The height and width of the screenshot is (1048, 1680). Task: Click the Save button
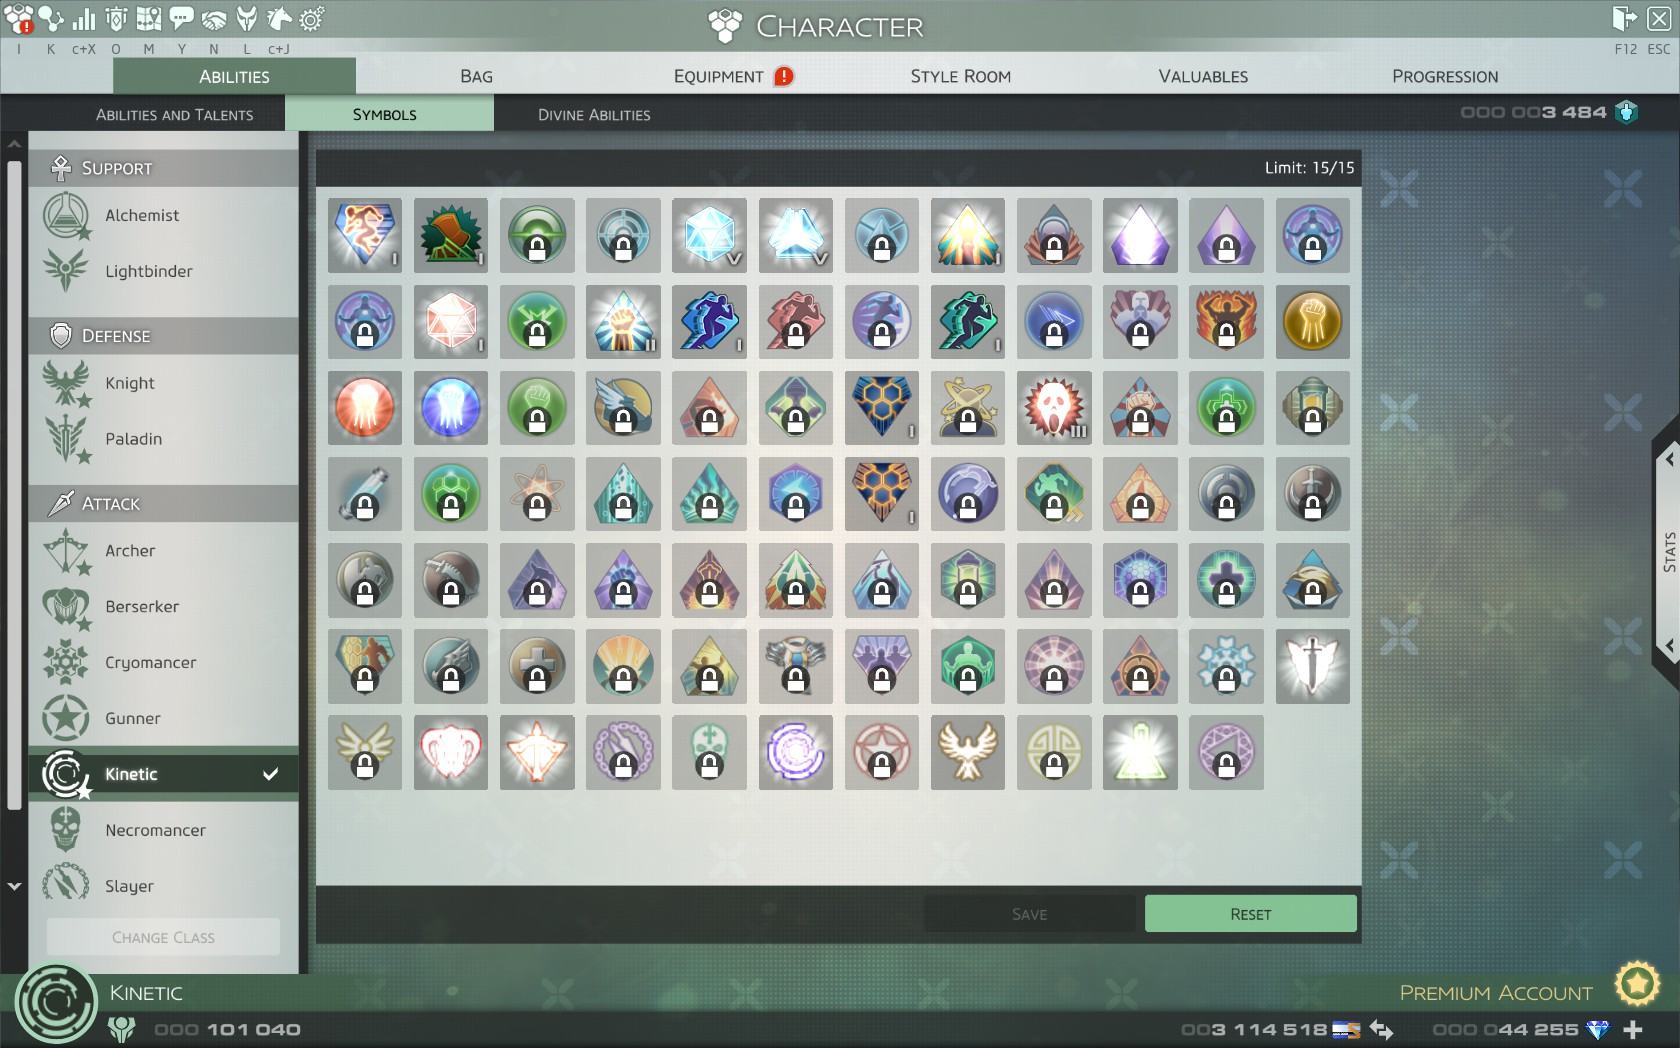click(1029, 914)
